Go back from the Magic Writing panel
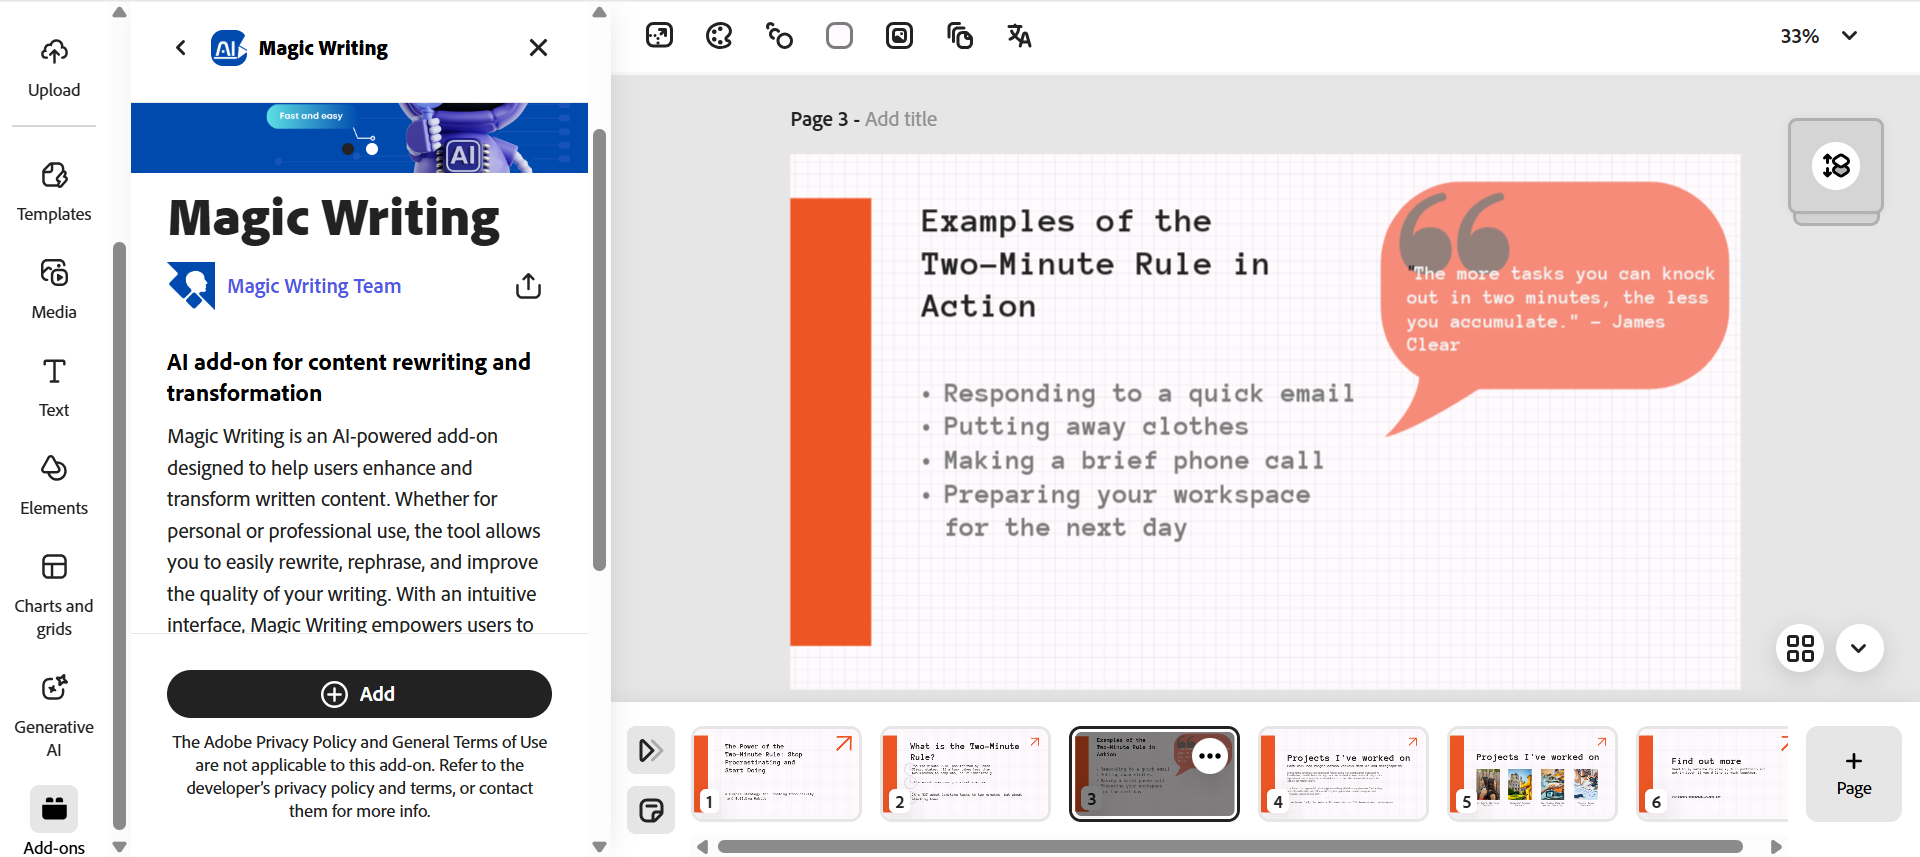 (181, 47)
